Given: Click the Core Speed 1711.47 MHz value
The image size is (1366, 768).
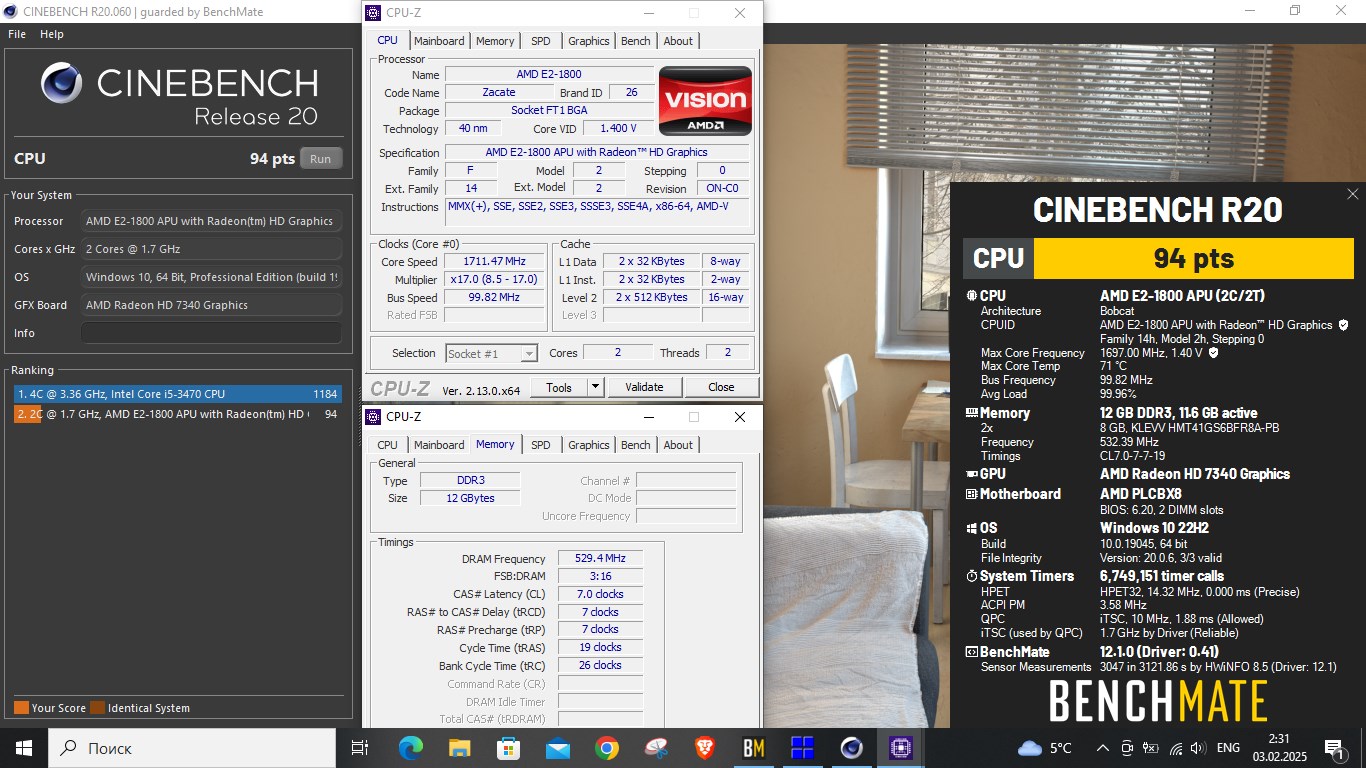Looking at the screenshot, I should click(496, 261).
